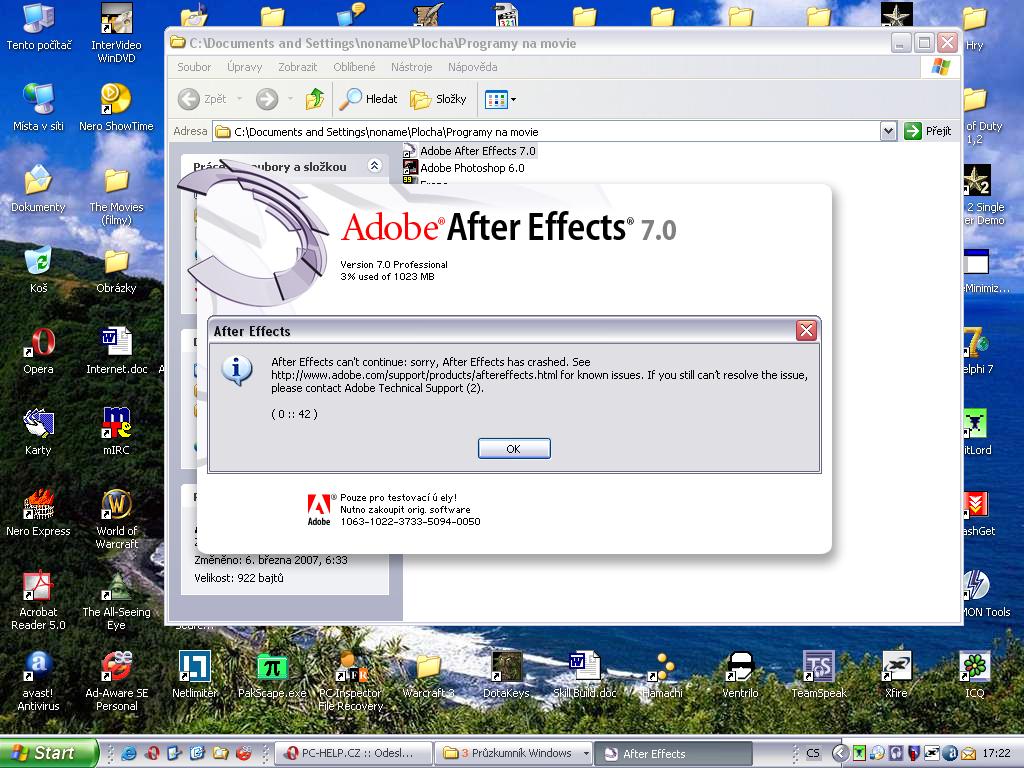
Task: Click the forward arrow in Explorer toolbar
Action: coord(266,99)
